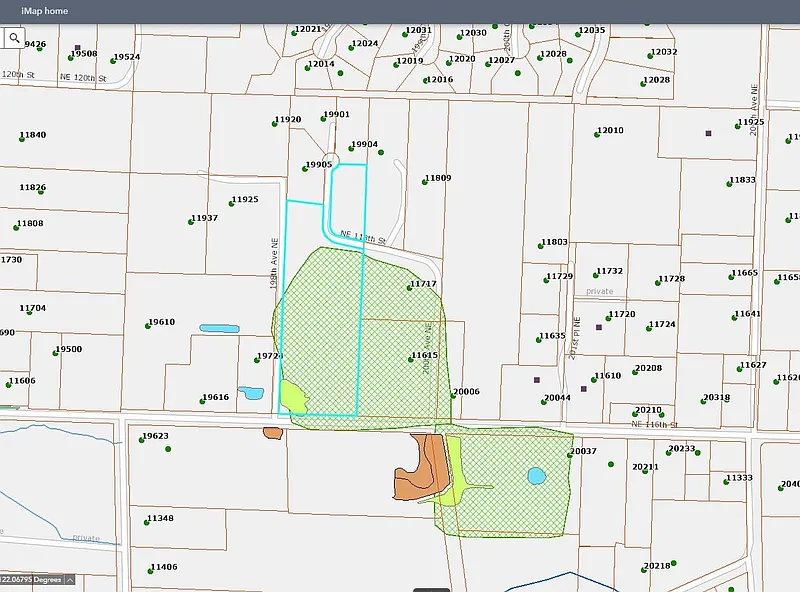Viewport: 800px width, 592px height.
Task: Open the iMap home link
Action: coord(35,10)
